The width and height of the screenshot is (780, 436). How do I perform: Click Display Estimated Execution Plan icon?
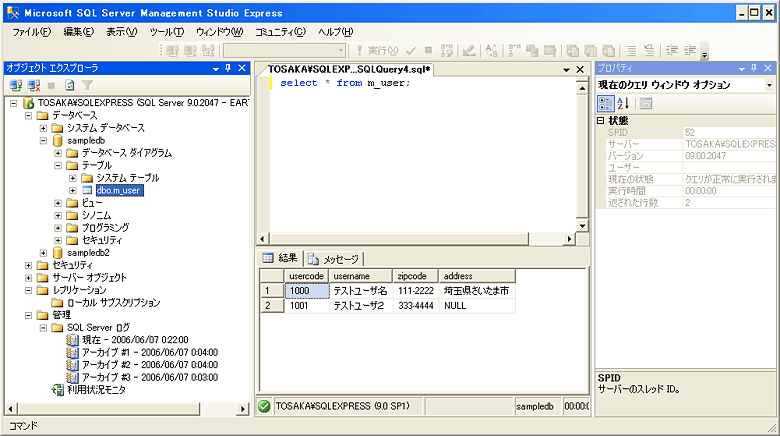pyautogui.click(x=447, y=50)
